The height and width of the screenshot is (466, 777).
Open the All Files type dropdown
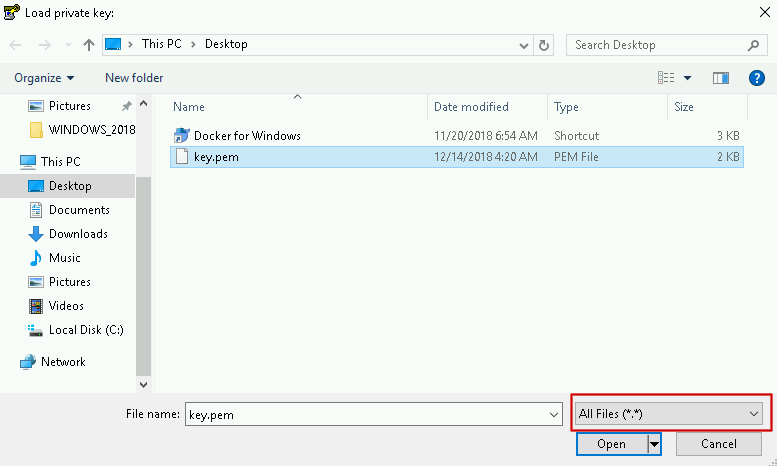pos(668,413)
